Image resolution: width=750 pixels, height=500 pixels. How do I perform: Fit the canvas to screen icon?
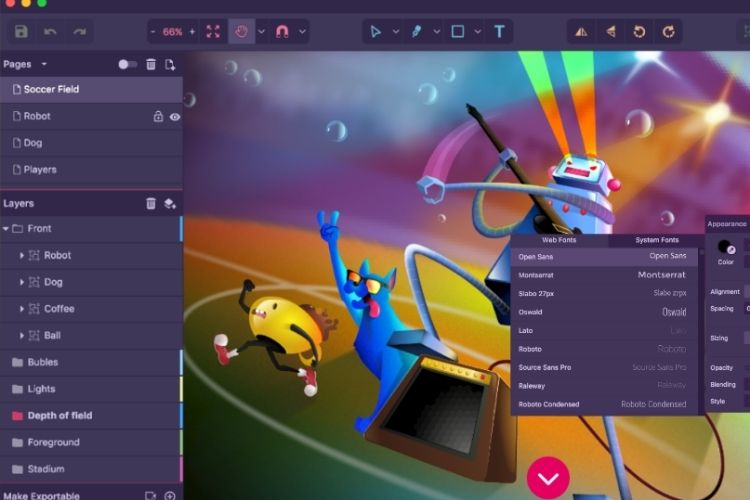[213, 32]
